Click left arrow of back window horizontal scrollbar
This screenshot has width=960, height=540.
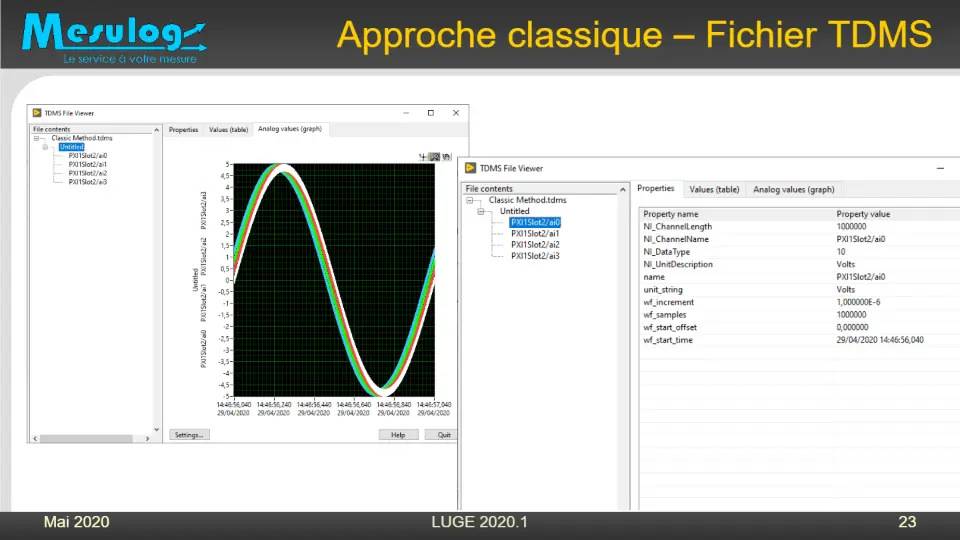35,438
